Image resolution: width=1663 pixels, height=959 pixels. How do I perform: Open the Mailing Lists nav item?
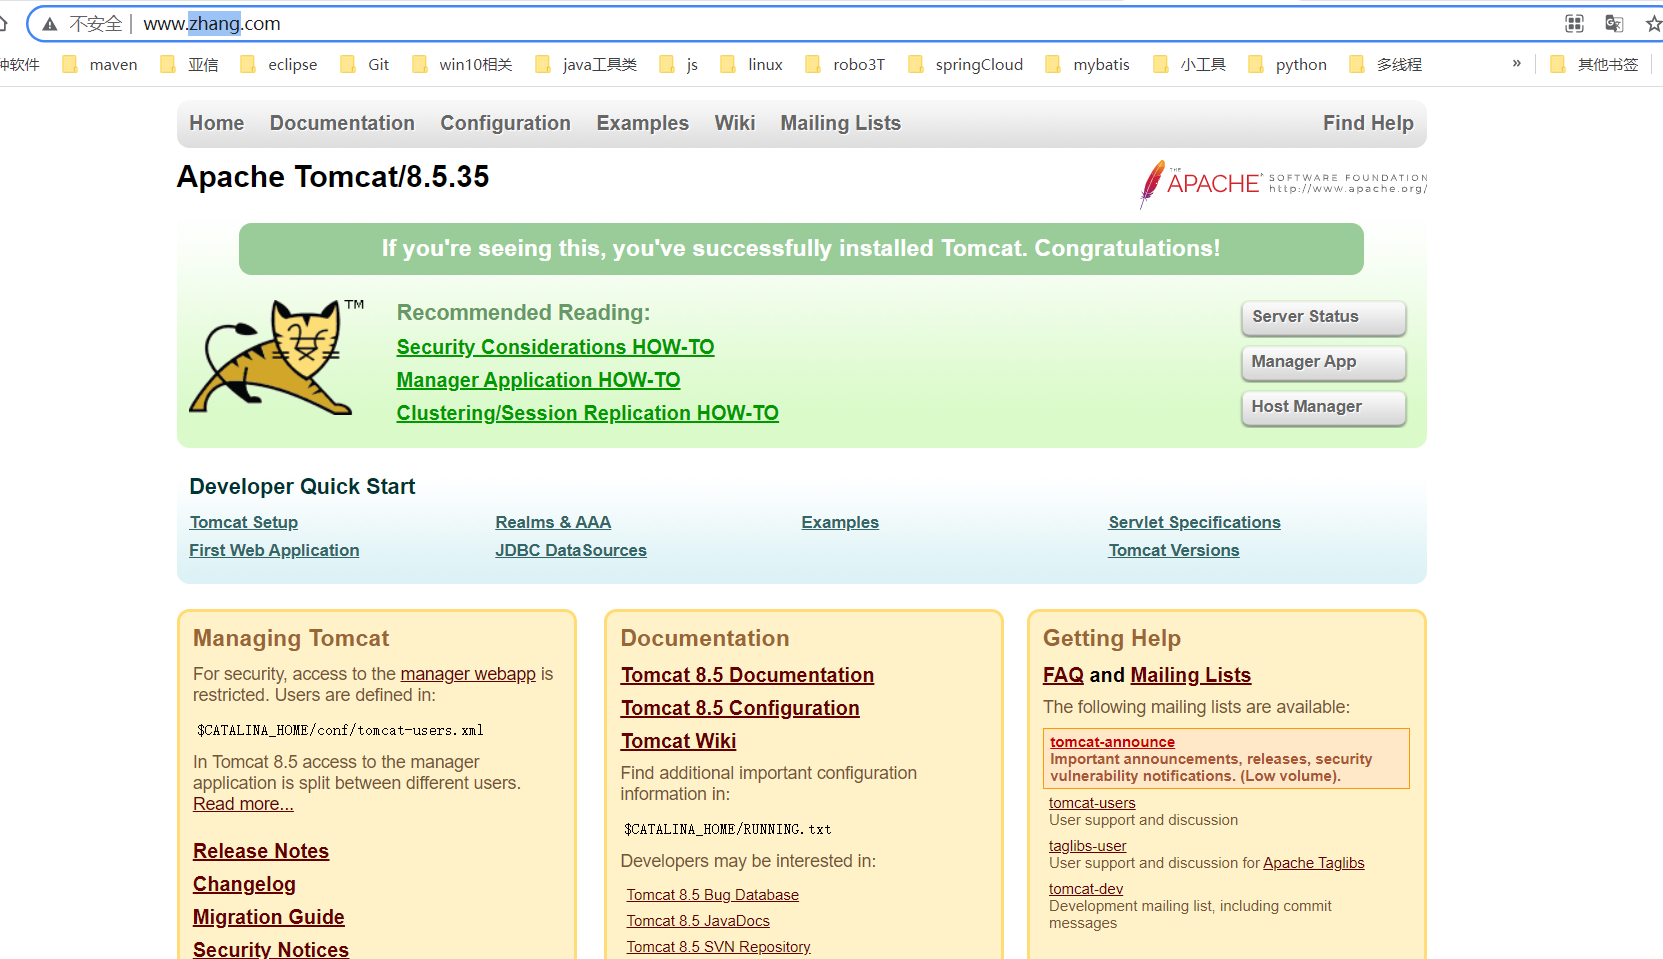click(841, 123)
